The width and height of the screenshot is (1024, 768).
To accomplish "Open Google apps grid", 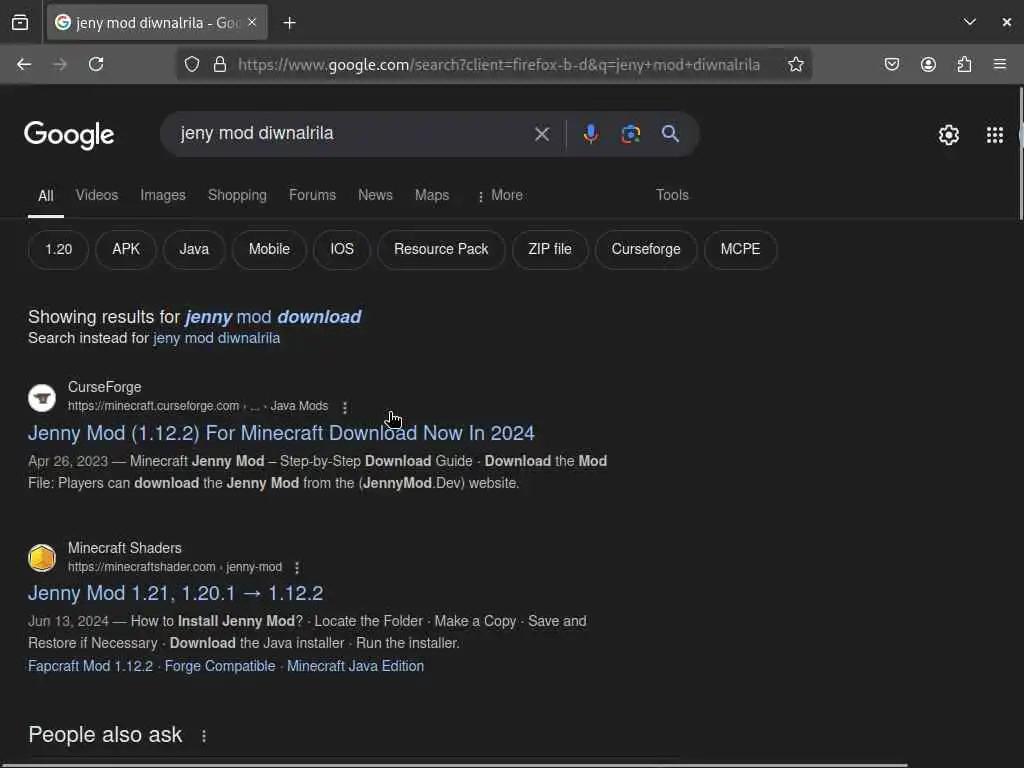I will [995, 135].
